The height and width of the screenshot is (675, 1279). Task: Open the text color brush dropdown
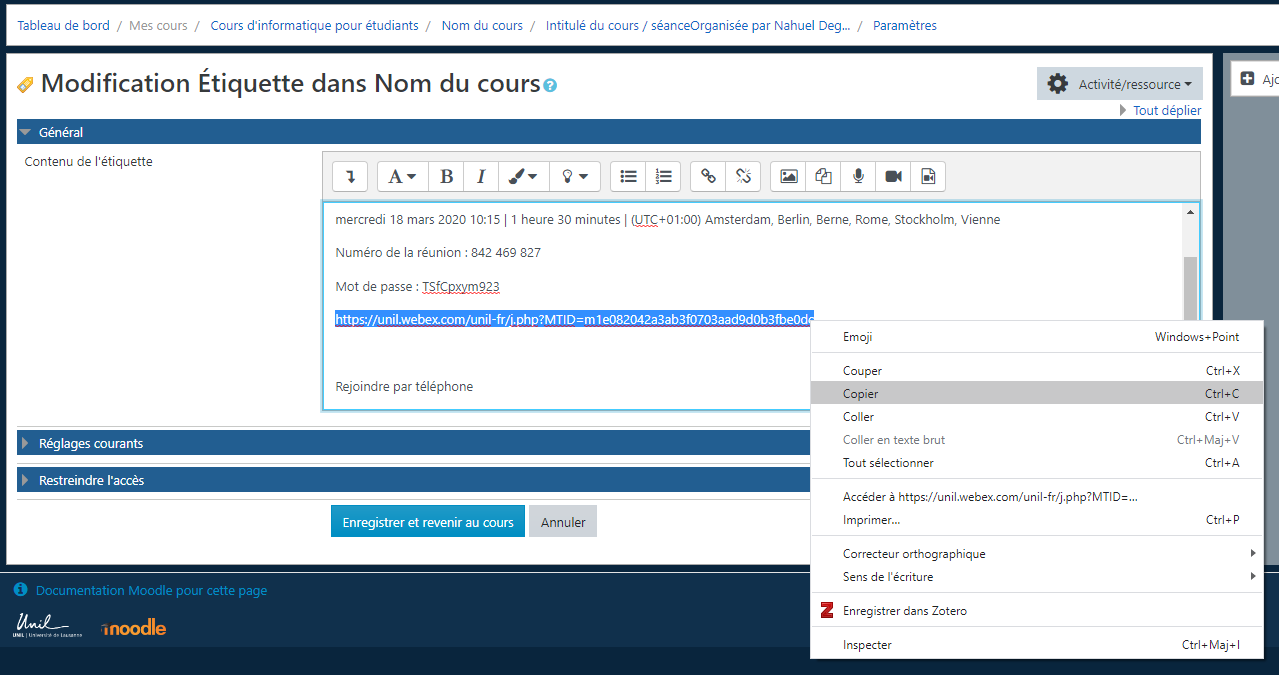point(522,176)
